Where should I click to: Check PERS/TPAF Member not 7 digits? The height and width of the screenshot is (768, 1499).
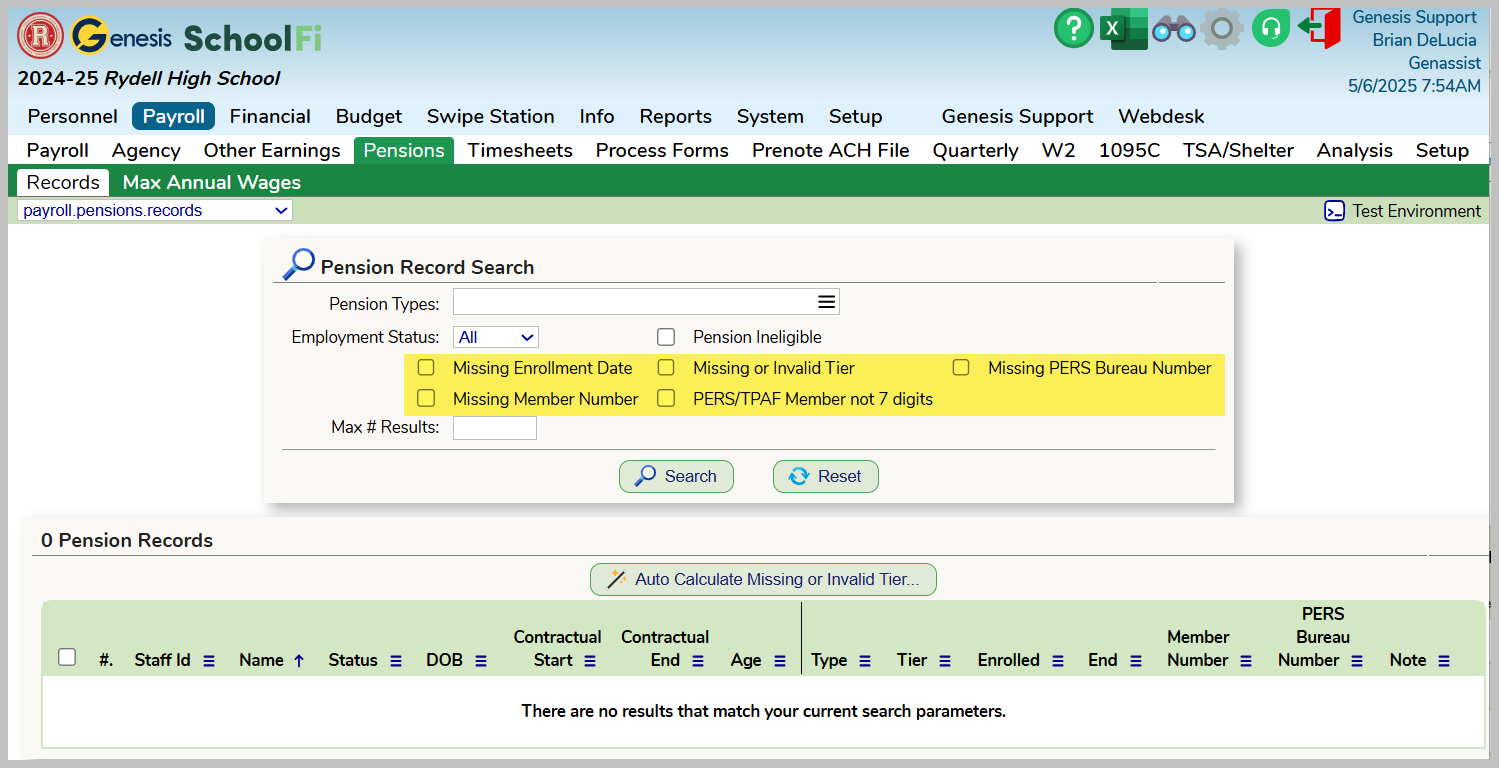tap(666, 398)
